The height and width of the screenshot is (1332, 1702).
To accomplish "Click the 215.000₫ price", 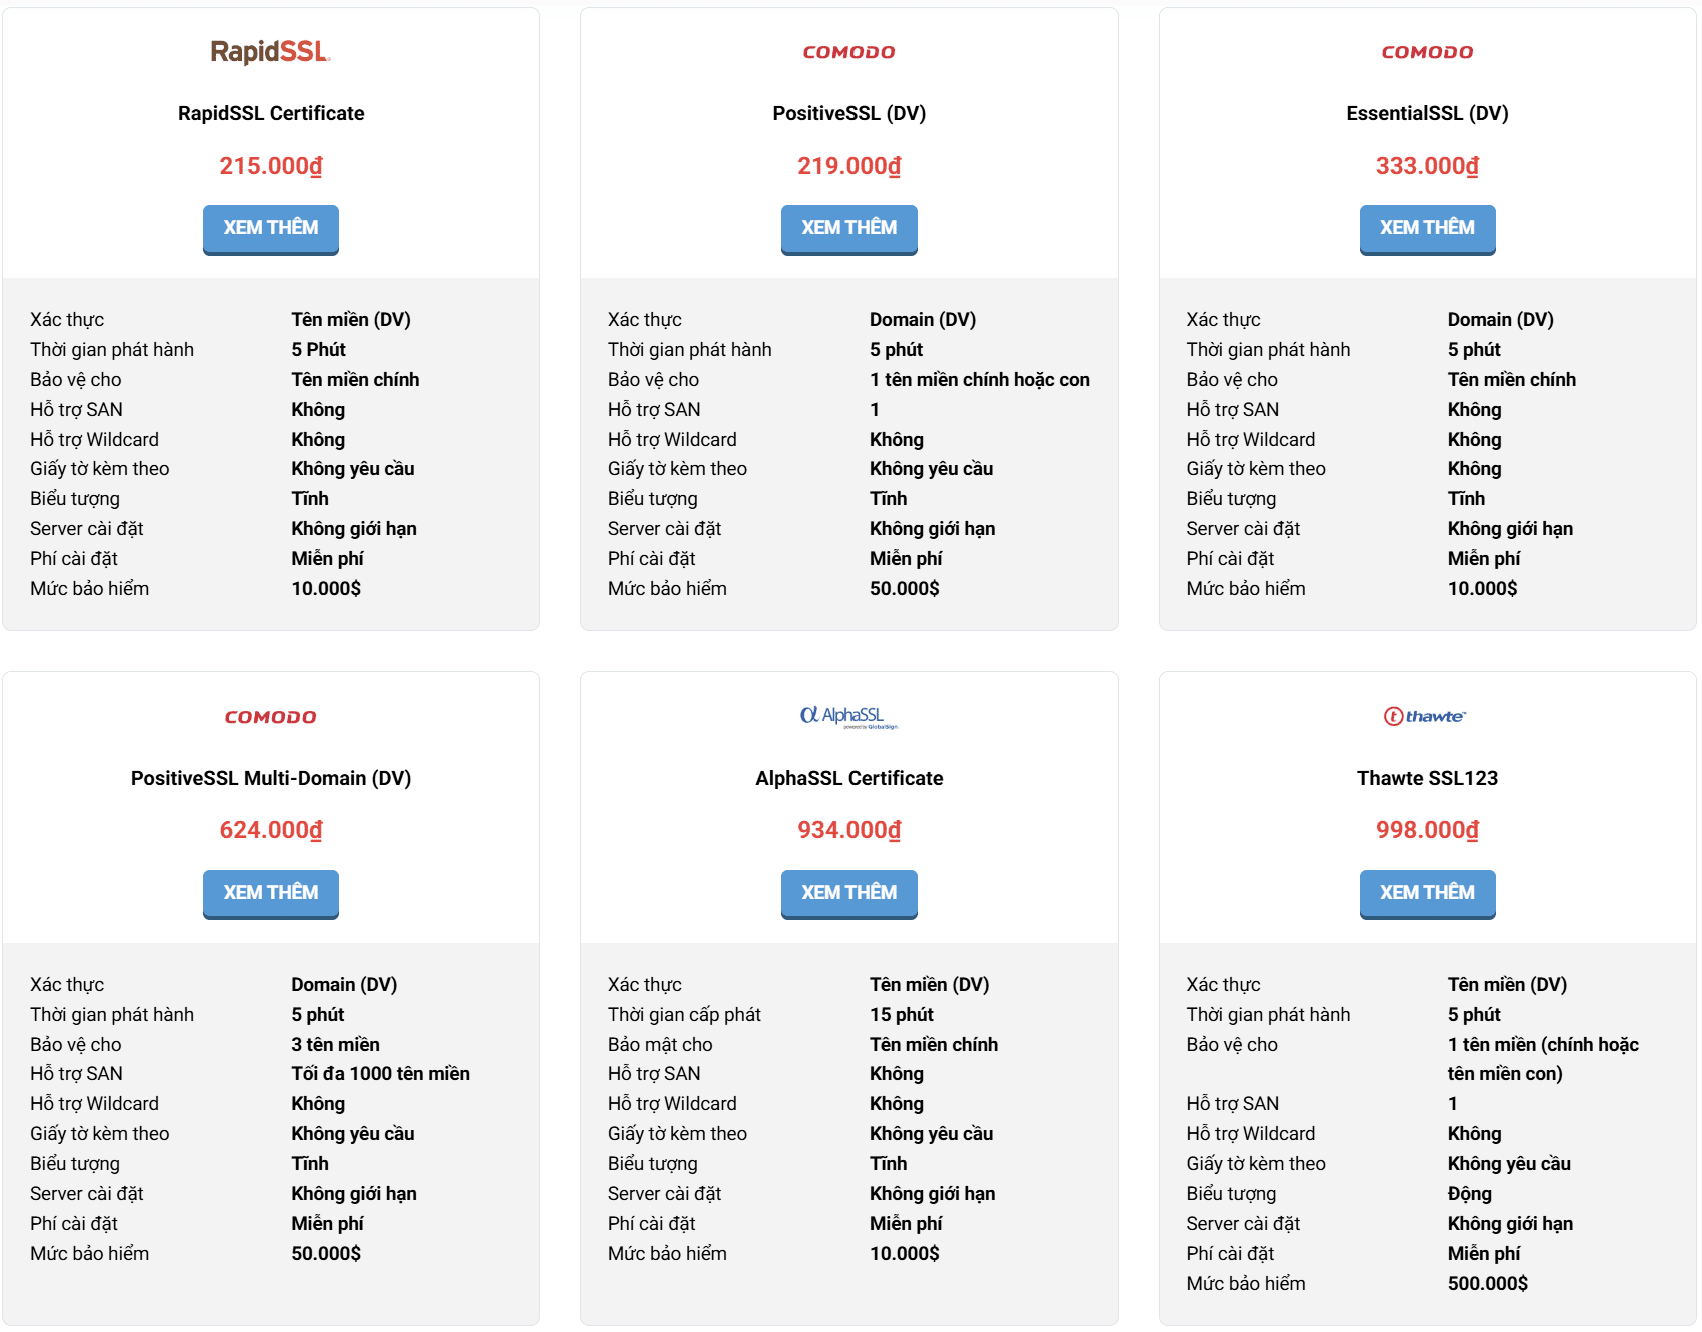I will (x=271, y=166).
